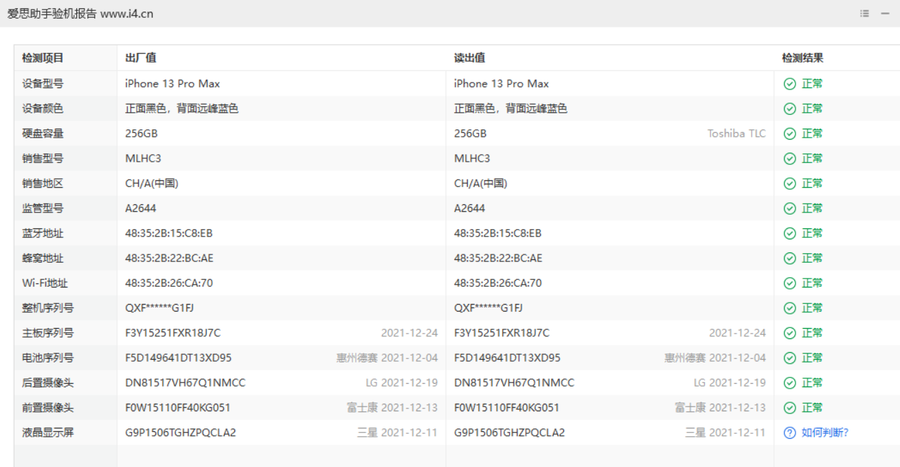Click the green check icon for 销售地区
The height and width of the screenshot is (467, 900).
click(x=790, y=184)
